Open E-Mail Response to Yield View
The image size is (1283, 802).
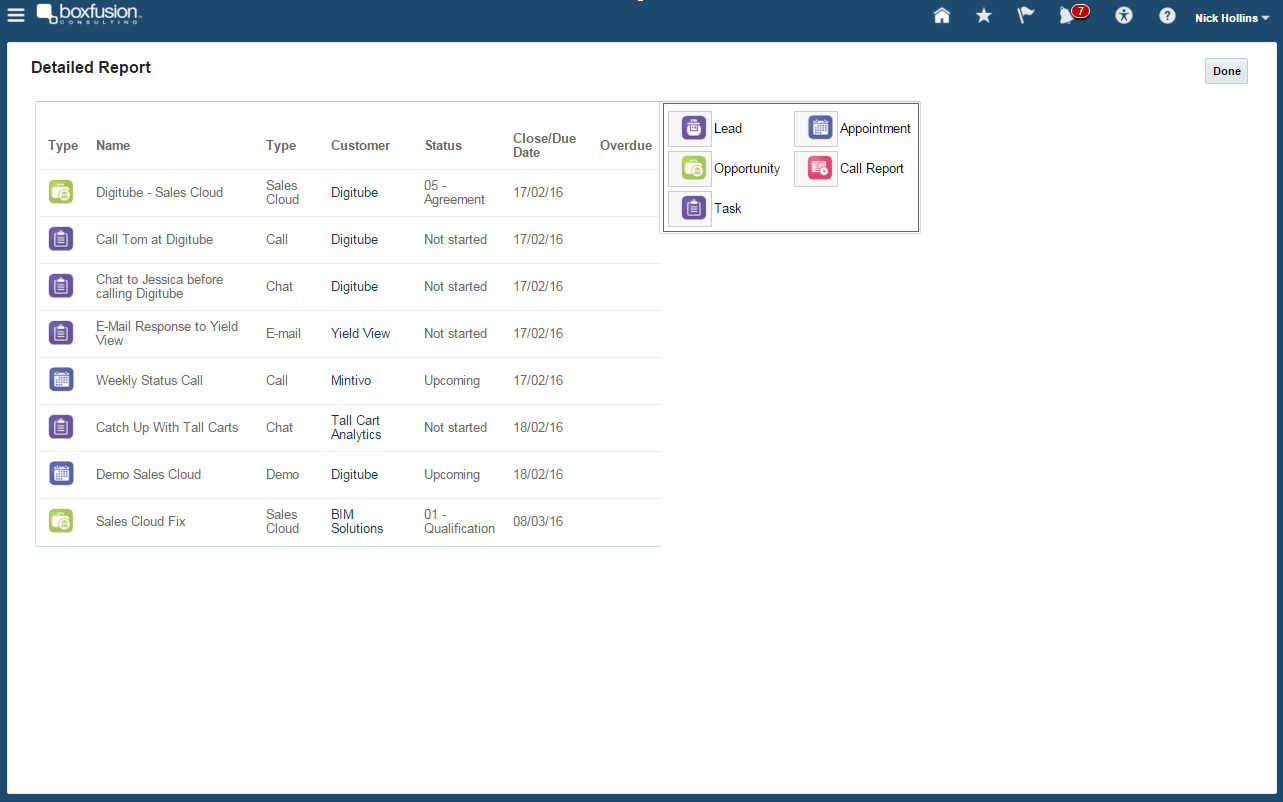[167, 333]
